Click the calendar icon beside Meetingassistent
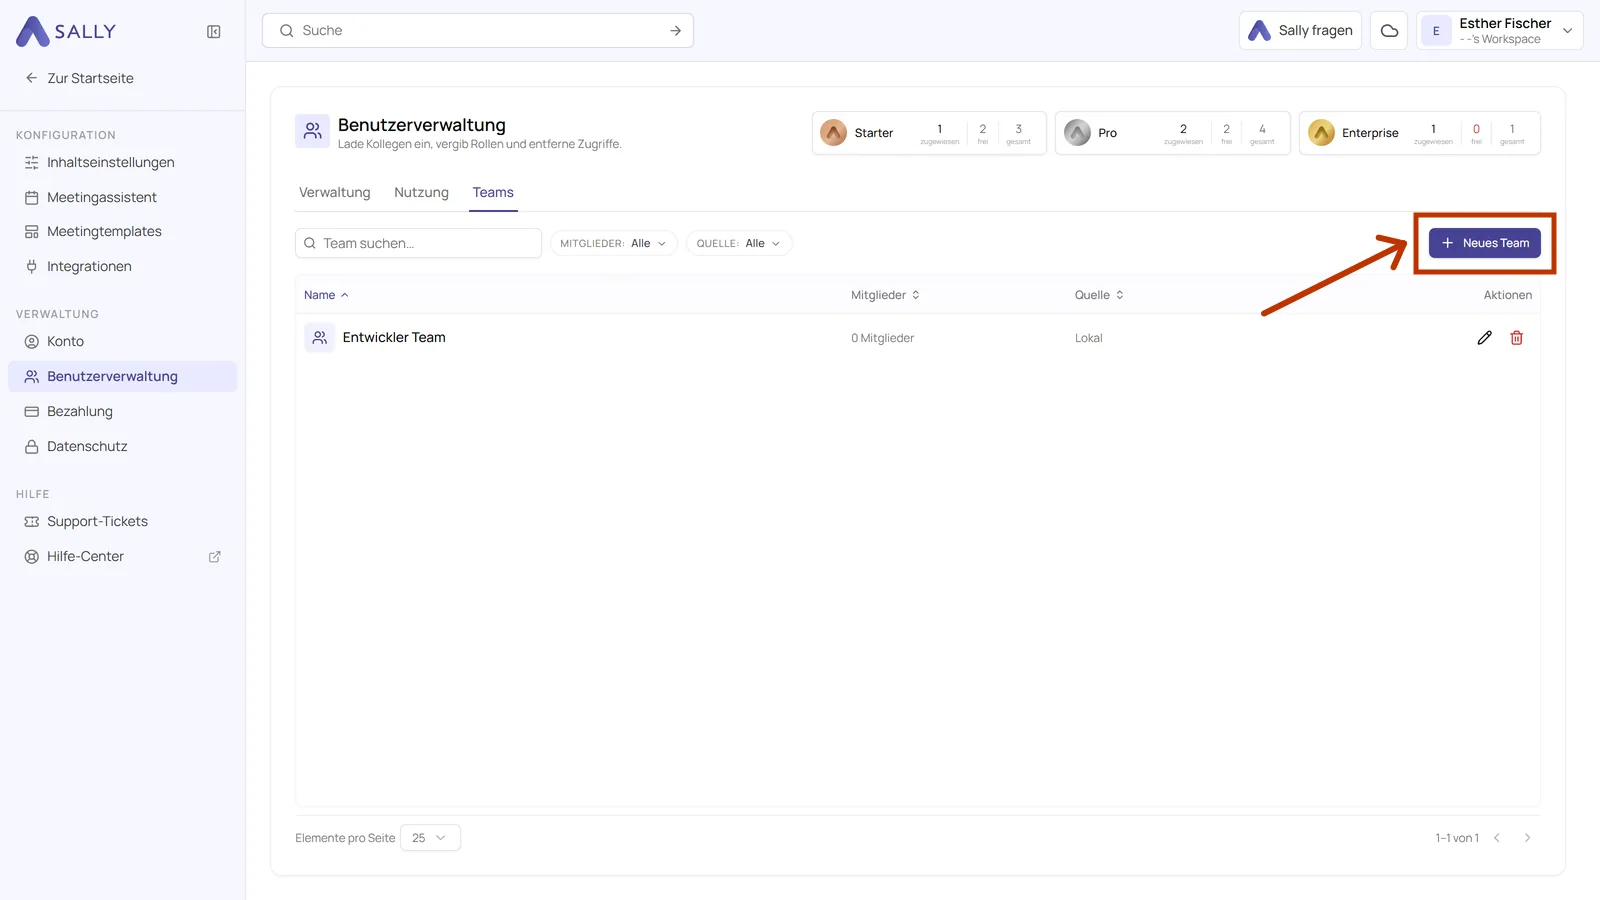This screenshot has height=900, width=1600. click(31, 197)
